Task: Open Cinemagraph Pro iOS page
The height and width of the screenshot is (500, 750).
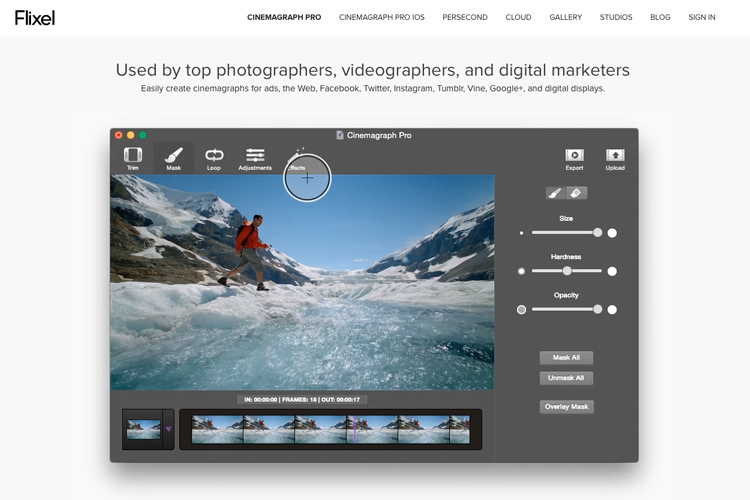Action: coord(382,17)
